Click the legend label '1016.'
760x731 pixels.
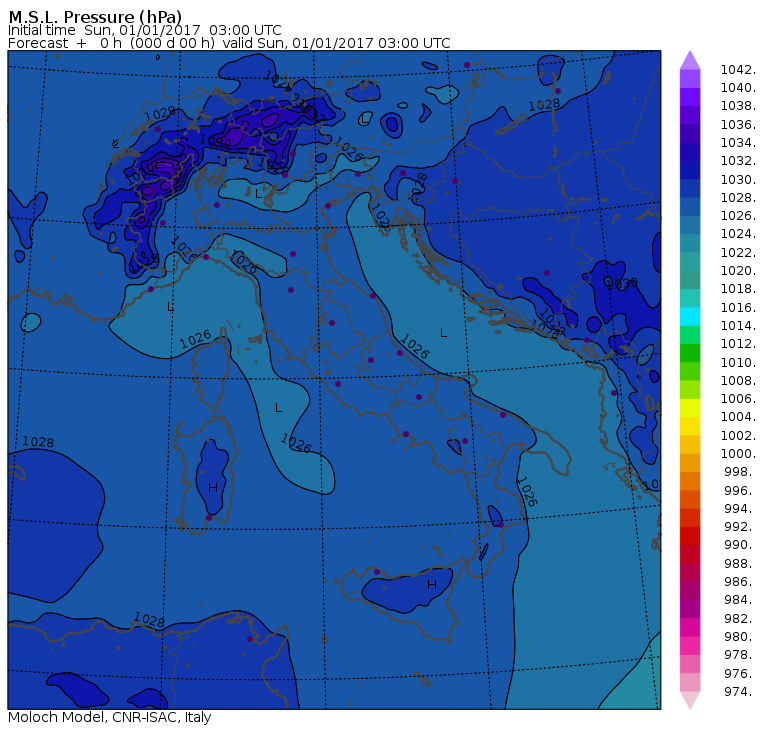tap(738, 307)
